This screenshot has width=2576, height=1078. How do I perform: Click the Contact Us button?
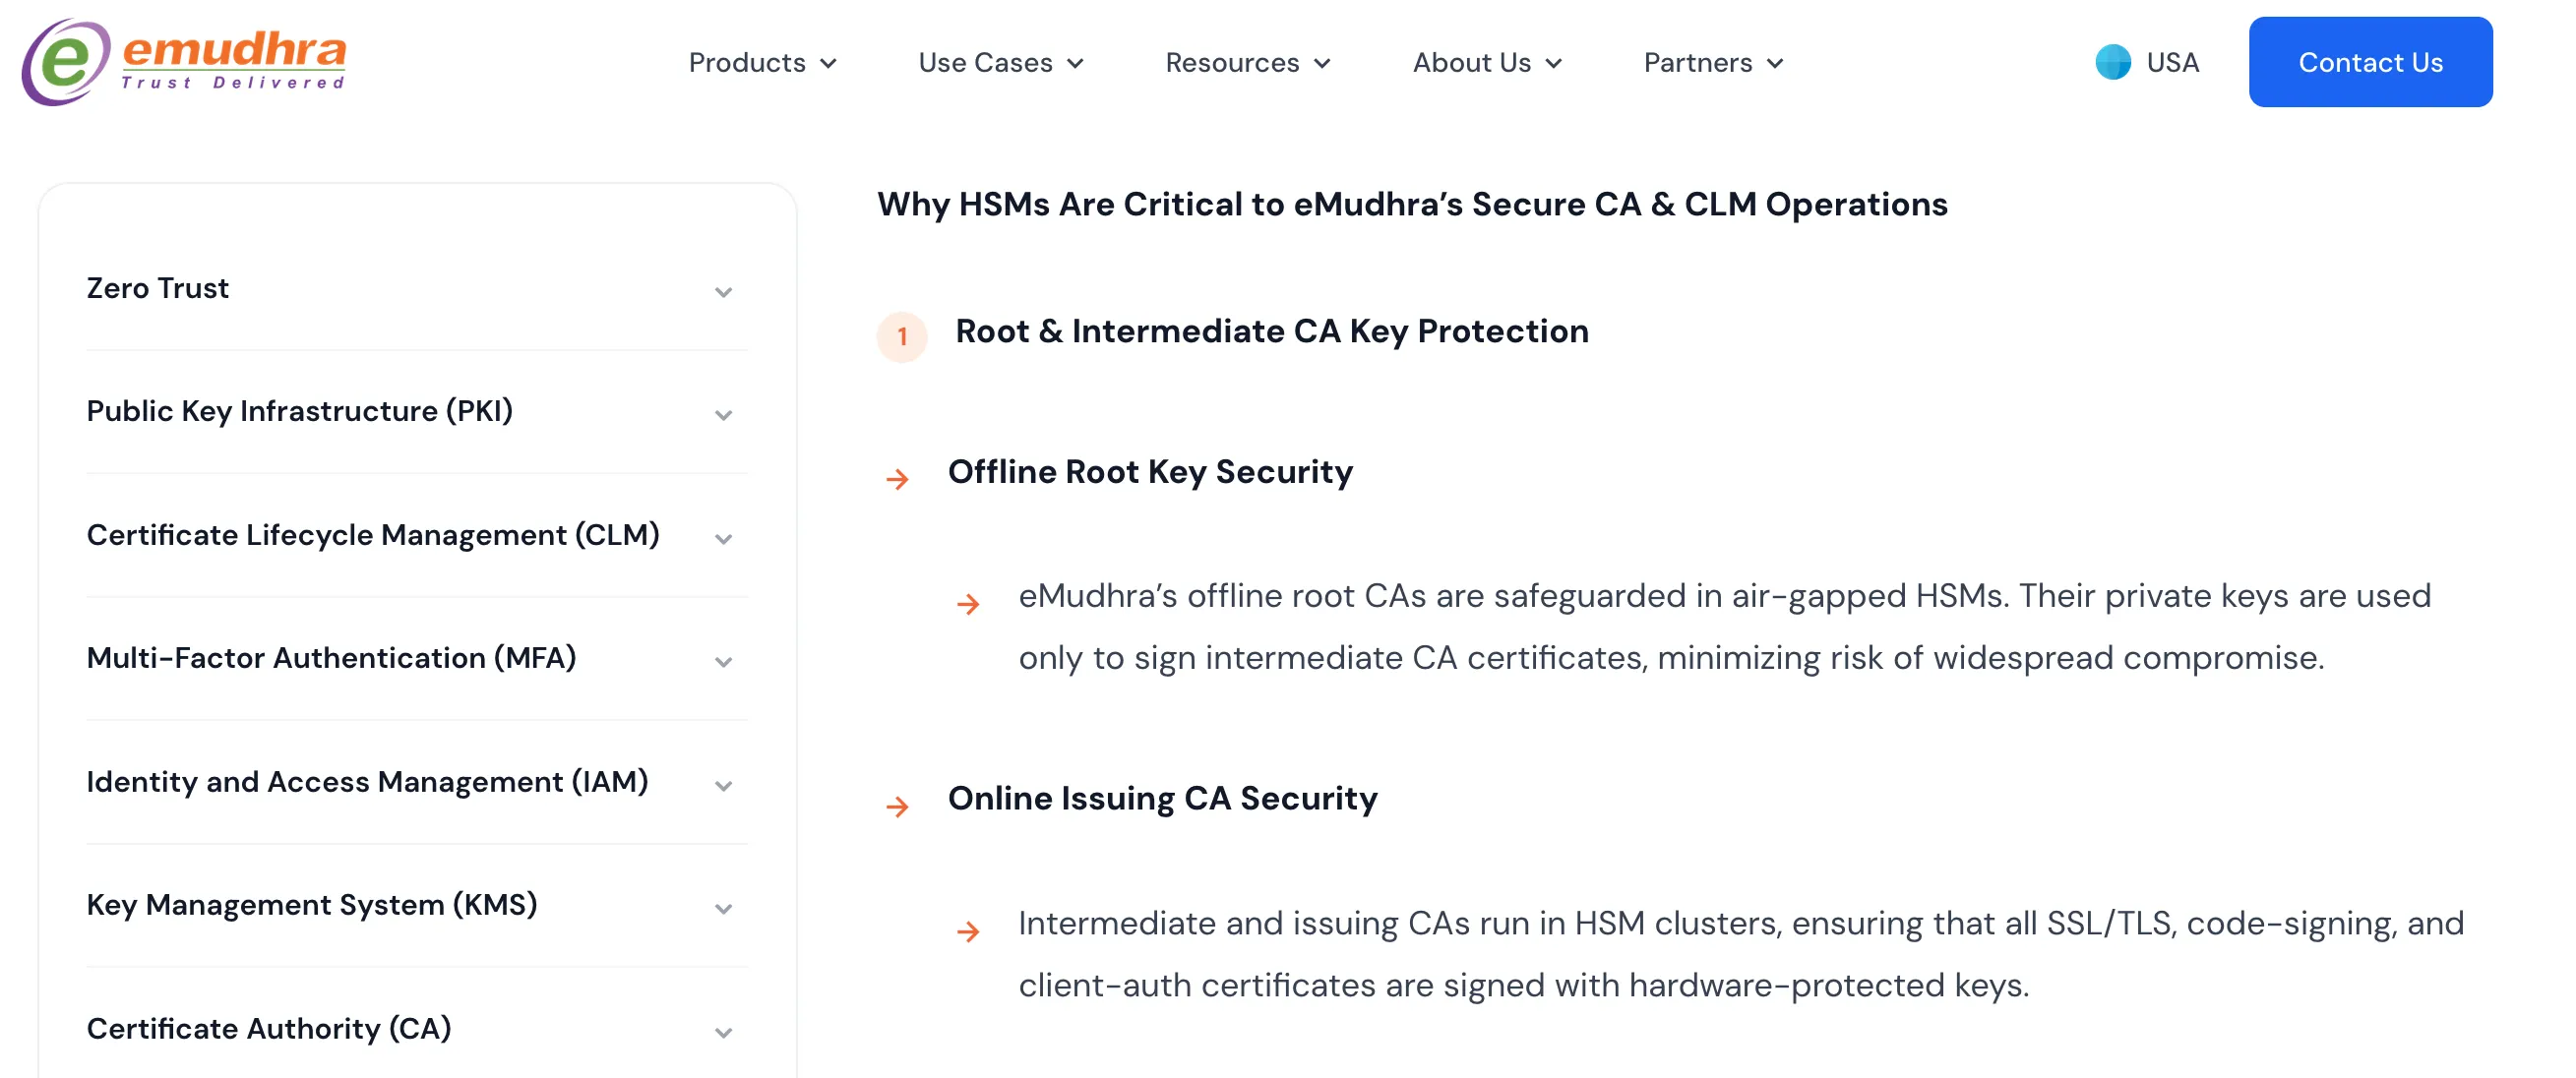pyautogui.click(x=2370, y=62)
